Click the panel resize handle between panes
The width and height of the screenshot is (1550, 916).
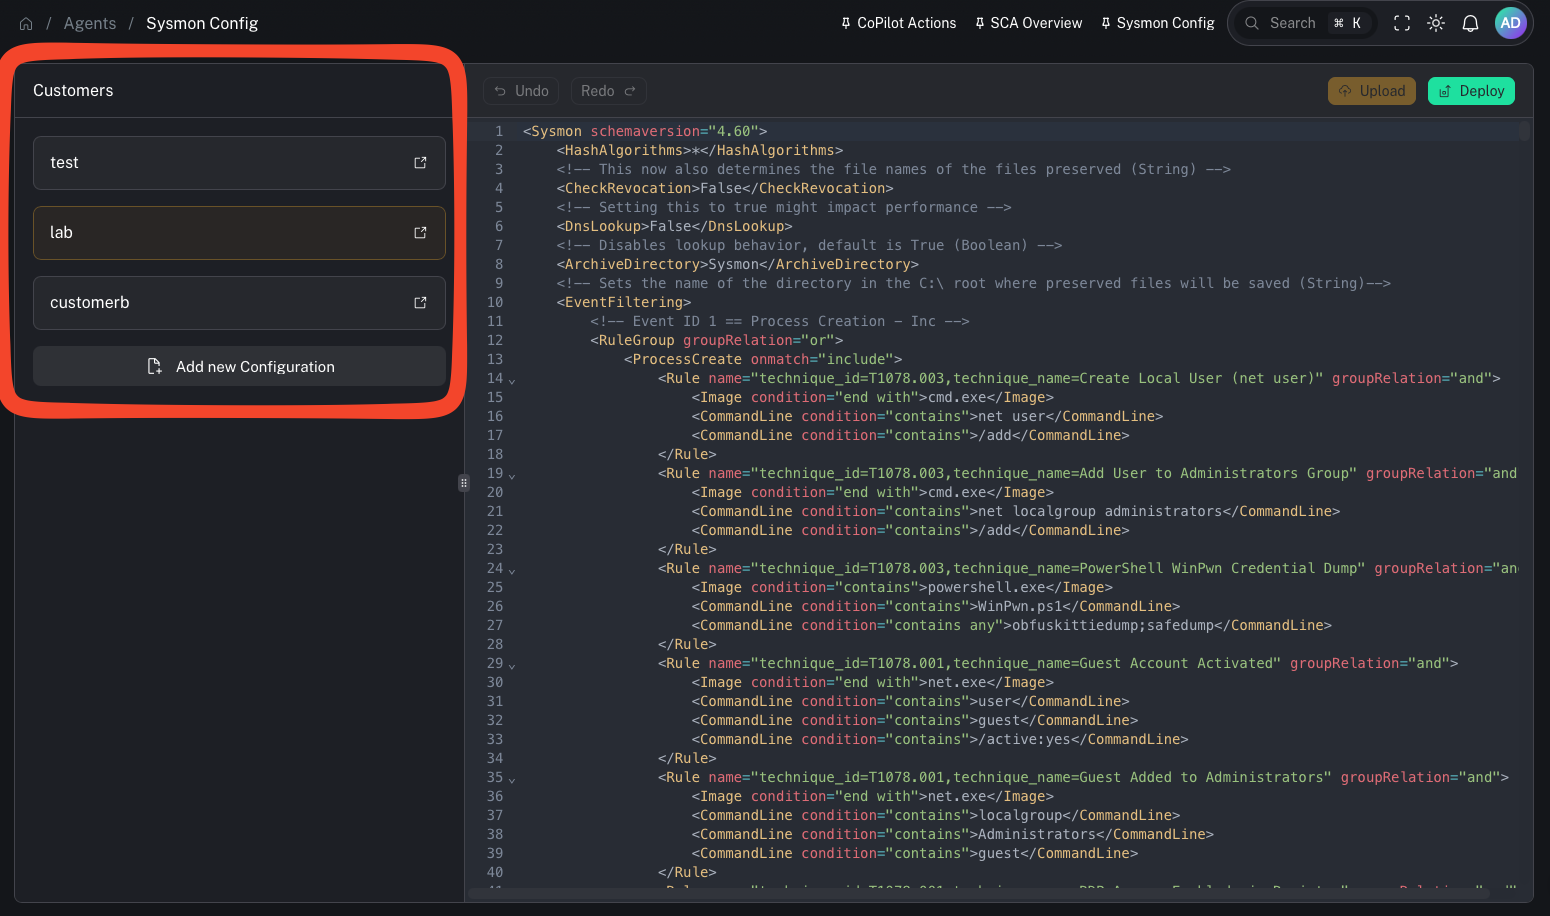point(463,483)
